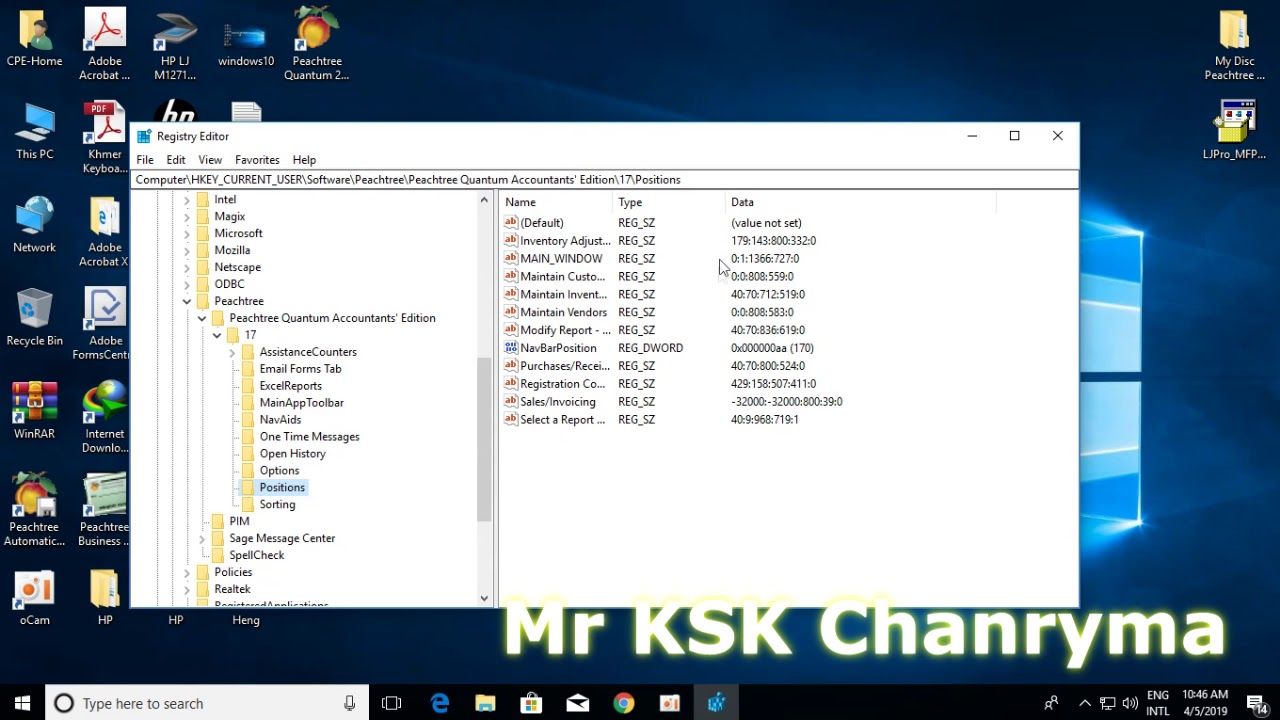Open the Help menu

click(x=304, y=160)
